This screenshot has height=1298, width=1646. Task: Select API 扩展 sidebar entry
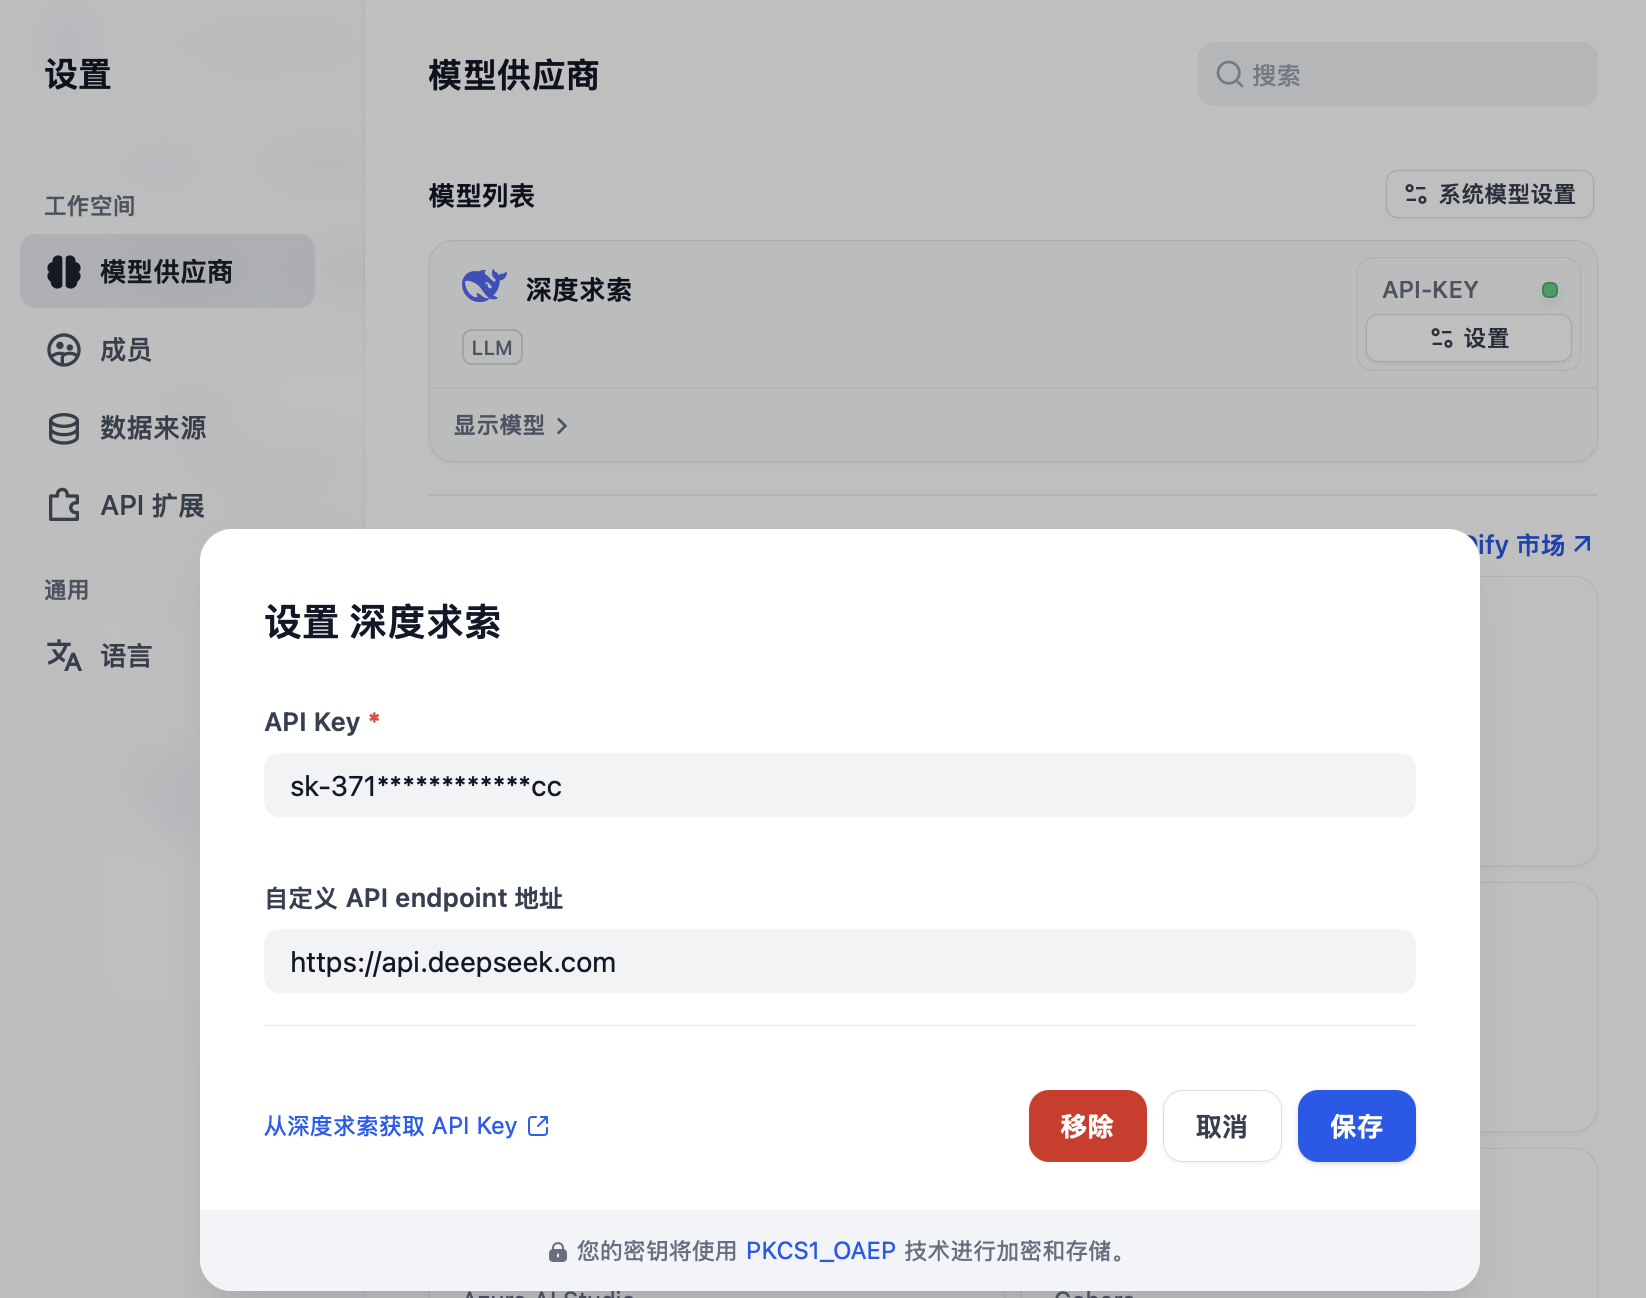pos(167,505)
